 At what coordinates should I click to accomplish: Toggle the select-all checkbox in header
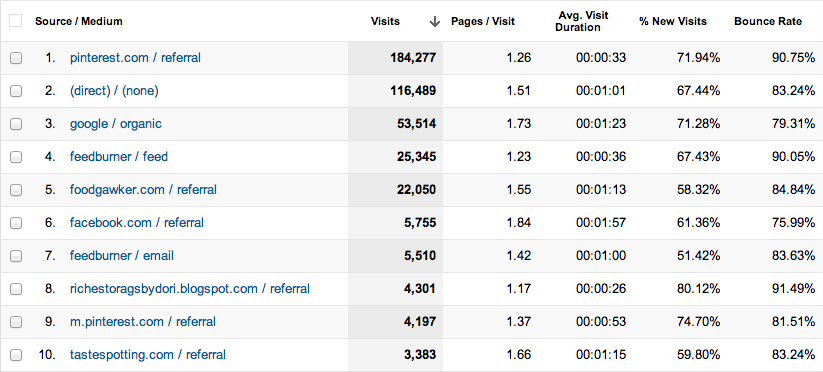(x=16, y=21)
